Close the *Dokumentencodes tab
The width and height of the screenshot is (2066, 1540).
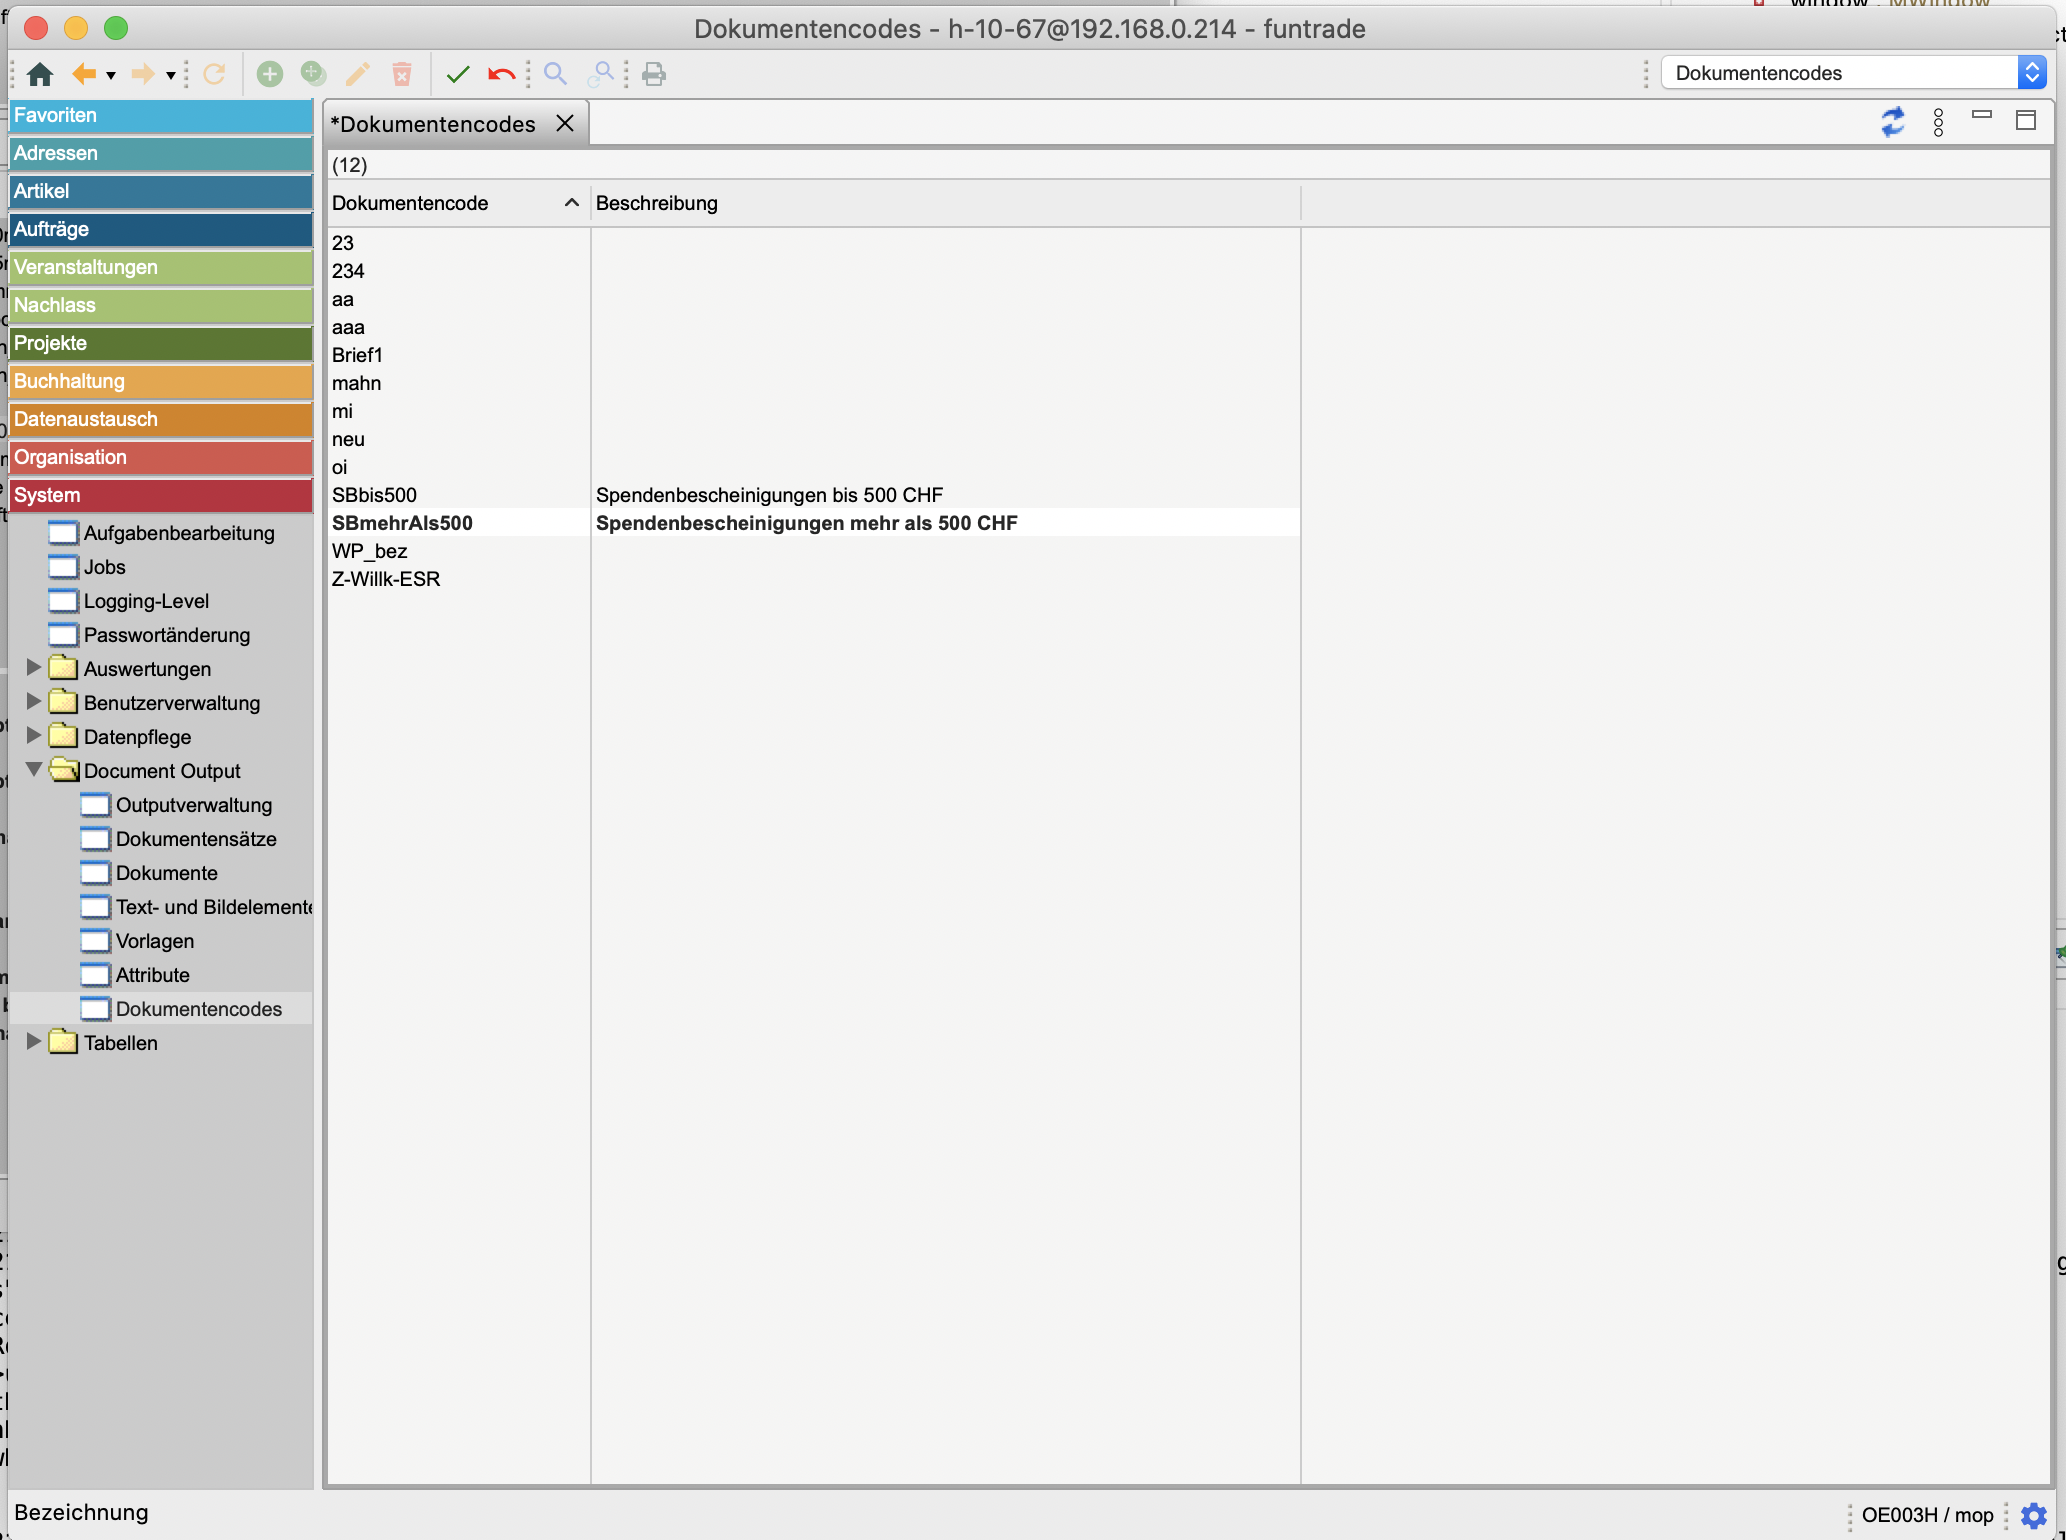pyautogui.click(x=565, y=123)
